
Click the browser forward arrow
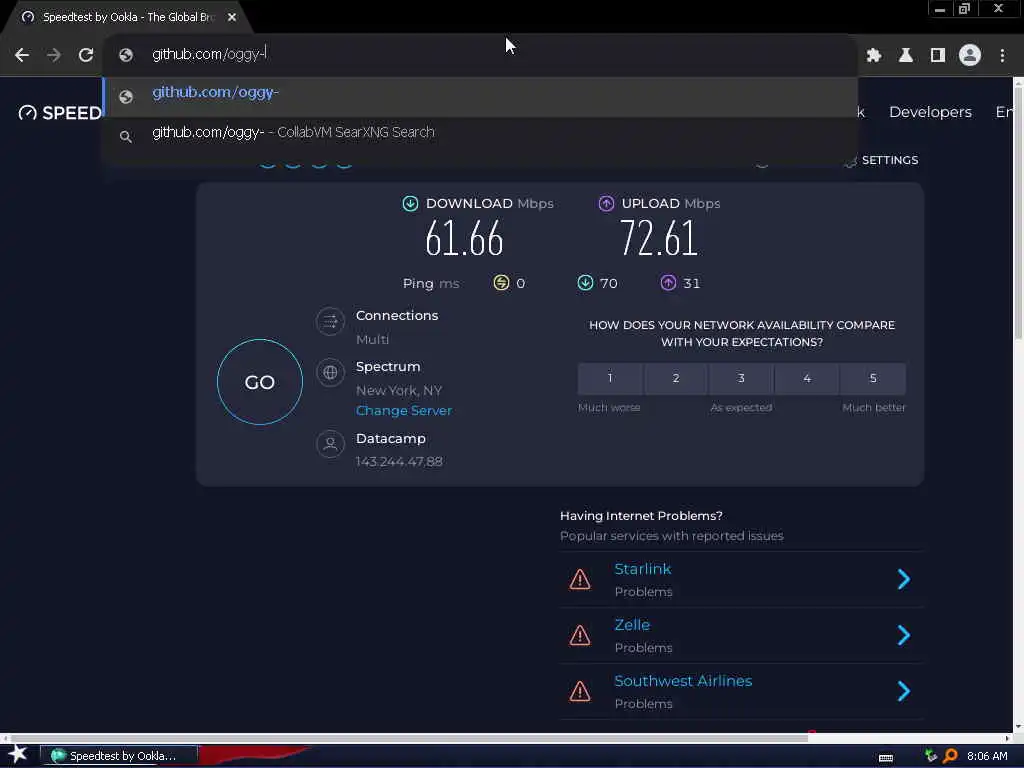click(54, 55)
